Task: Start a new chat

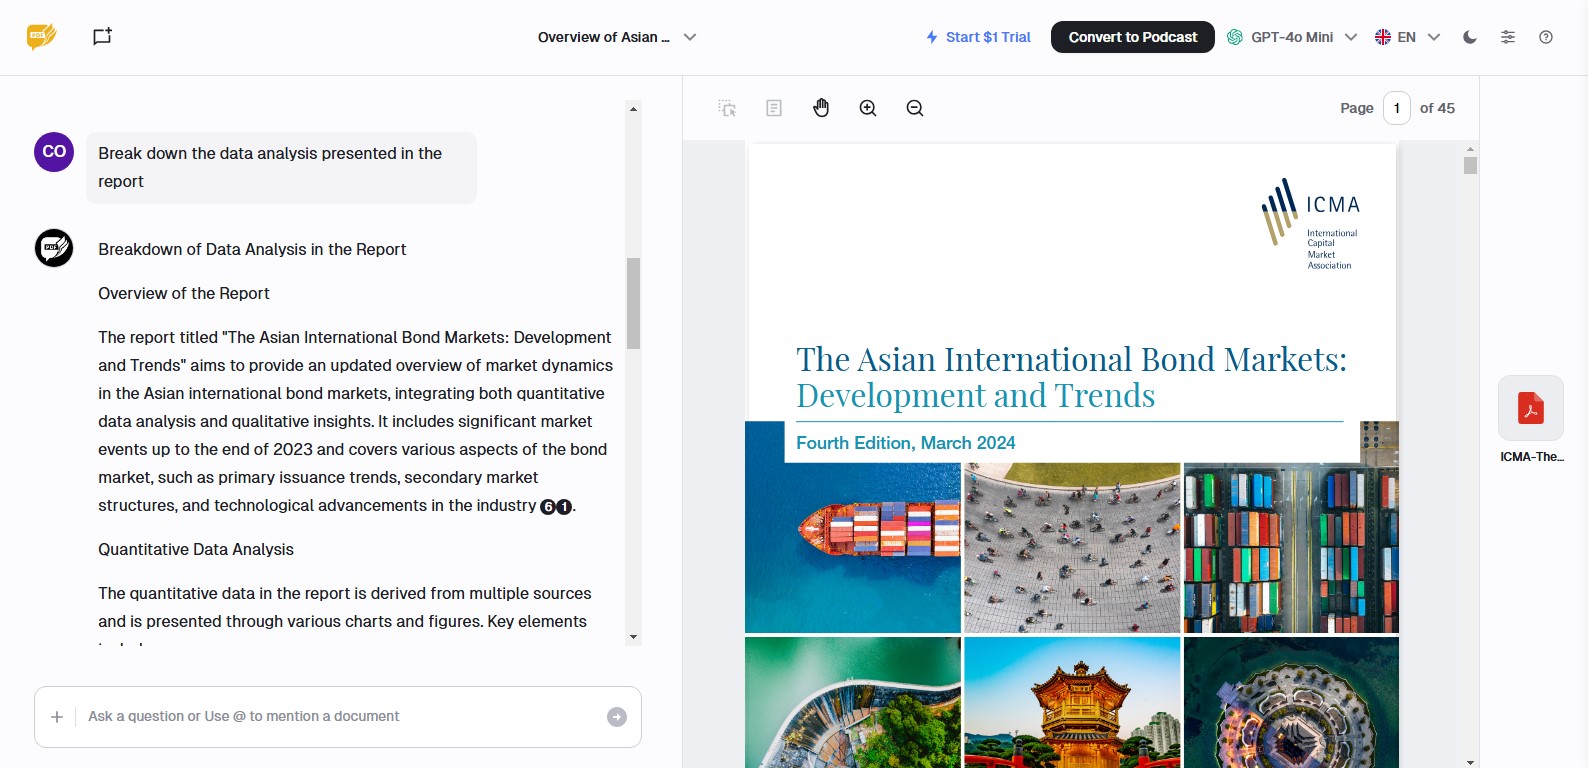Action: [102, 37]
